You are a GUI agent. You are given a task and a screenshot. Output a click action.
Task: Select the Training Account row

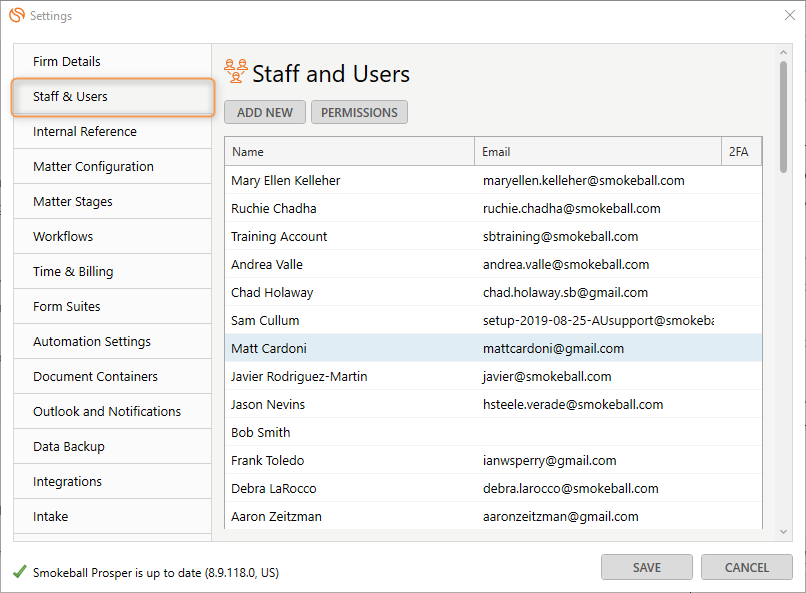[x=493, y=236]
